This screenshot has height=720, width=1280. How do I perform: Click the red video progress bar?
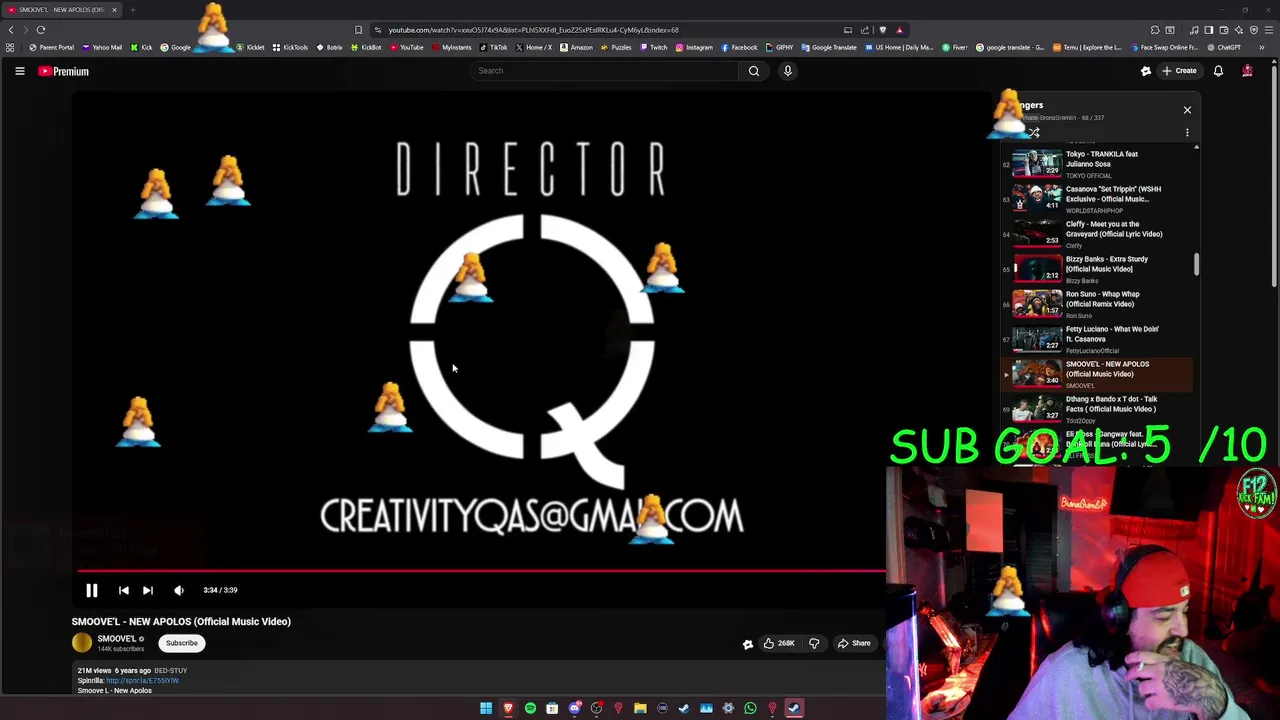(x=480, y=571)
